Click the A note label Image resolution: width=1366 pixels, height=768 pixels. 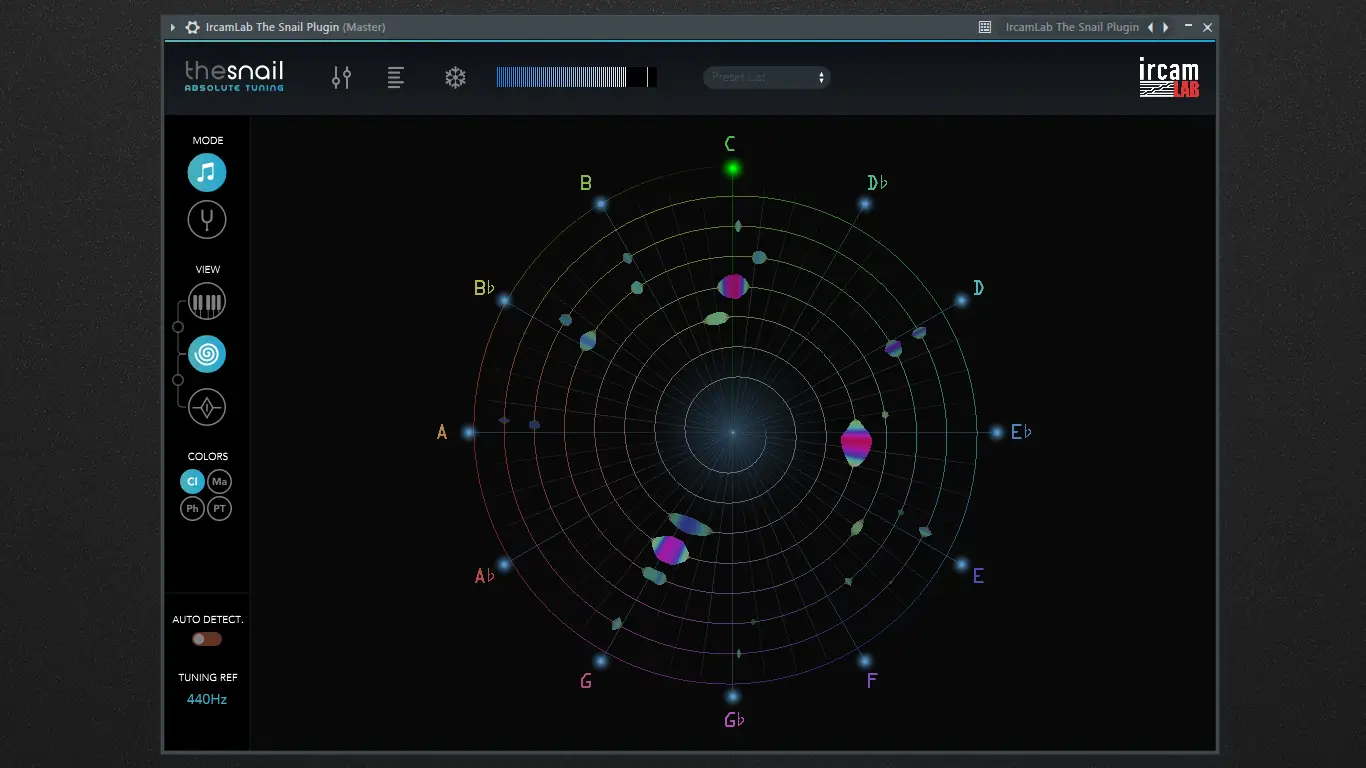coord(442,432)
